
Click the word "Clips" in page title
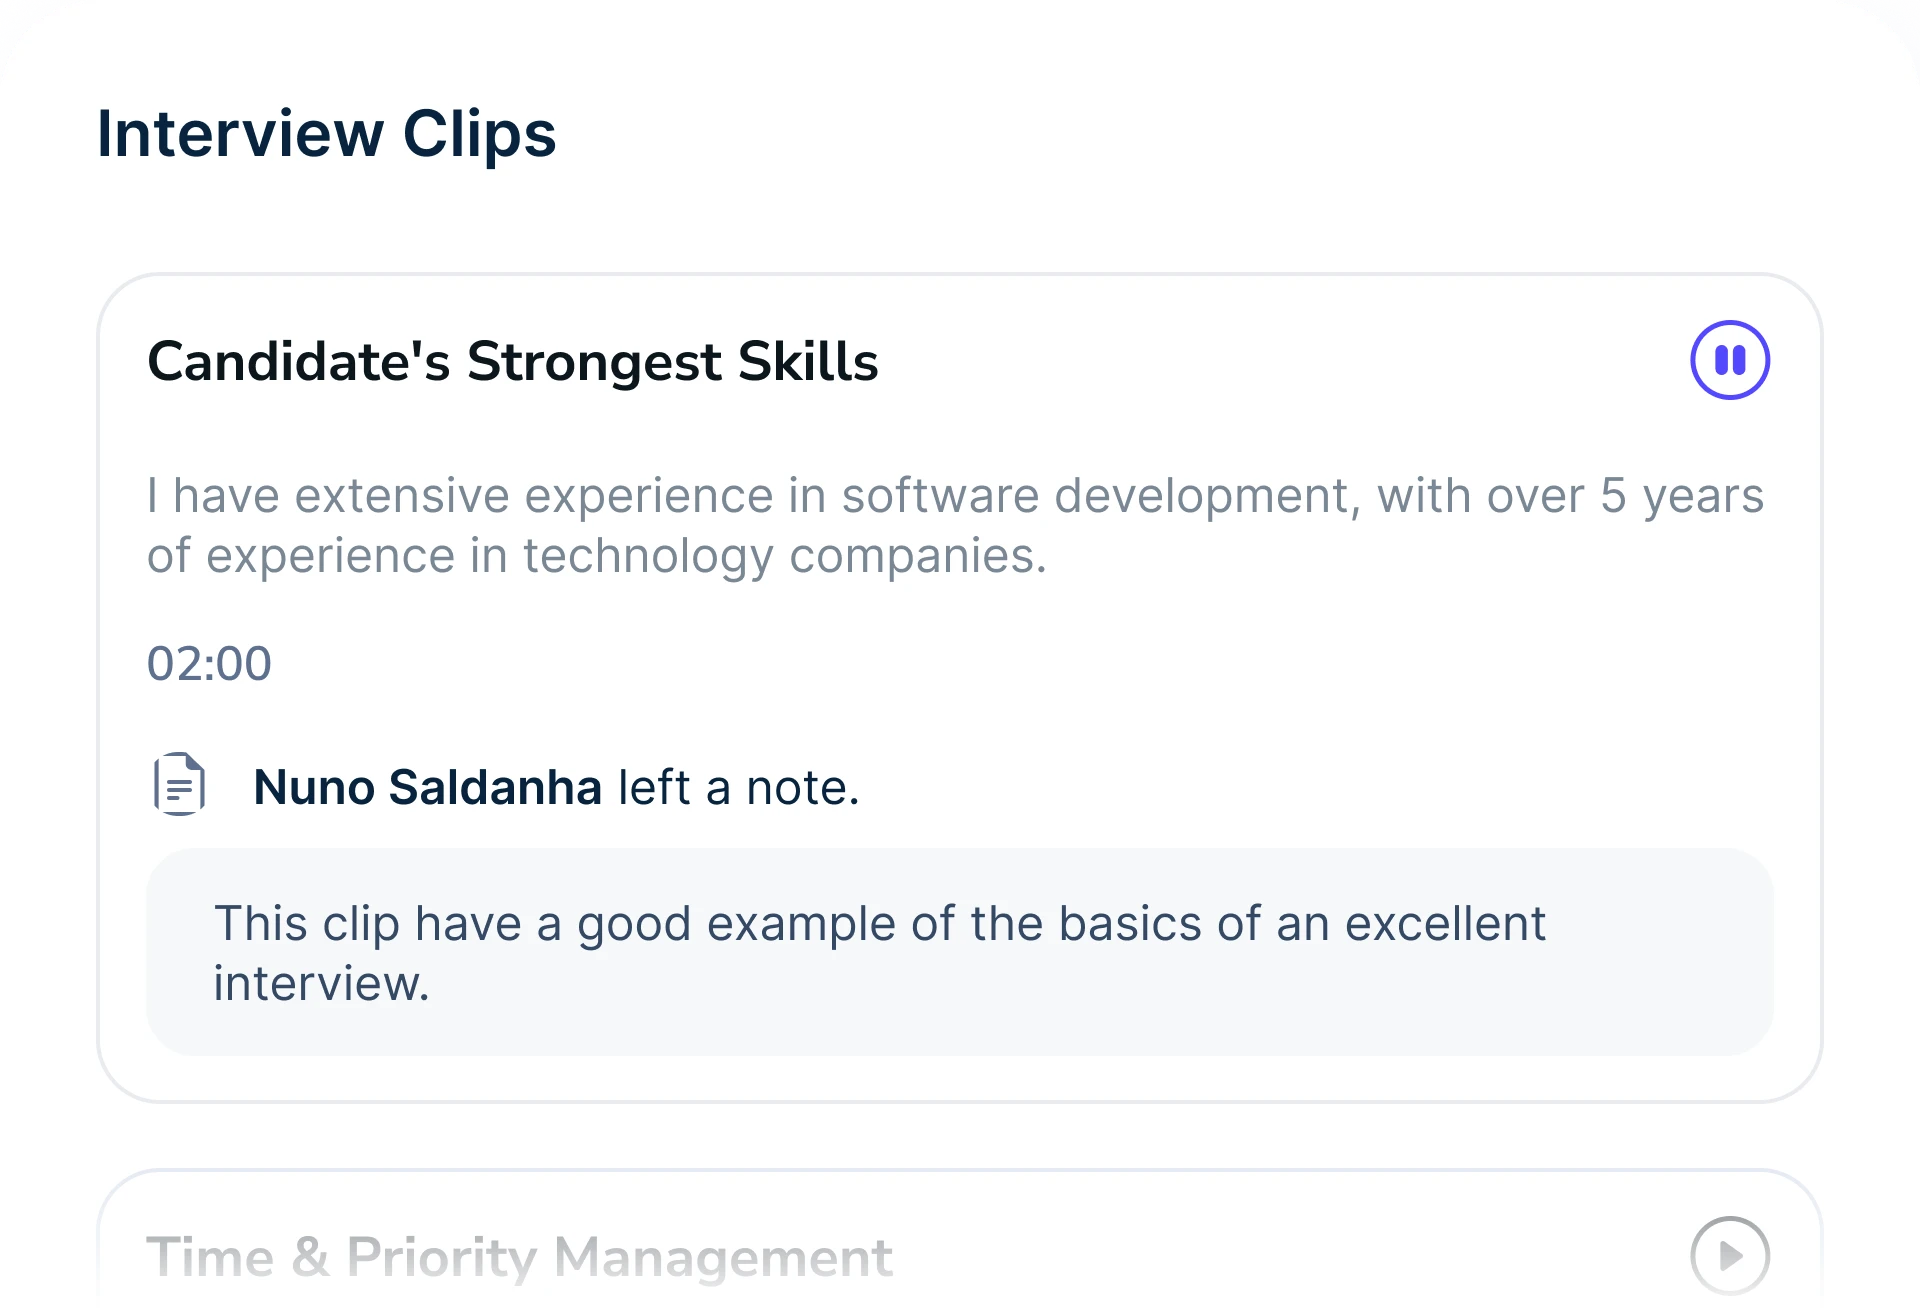pyautogui.click(x=479, y=134)
